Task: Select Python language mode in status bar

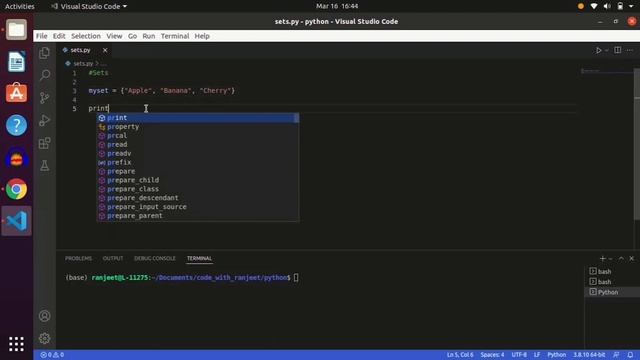Action: tap(556, 355)
